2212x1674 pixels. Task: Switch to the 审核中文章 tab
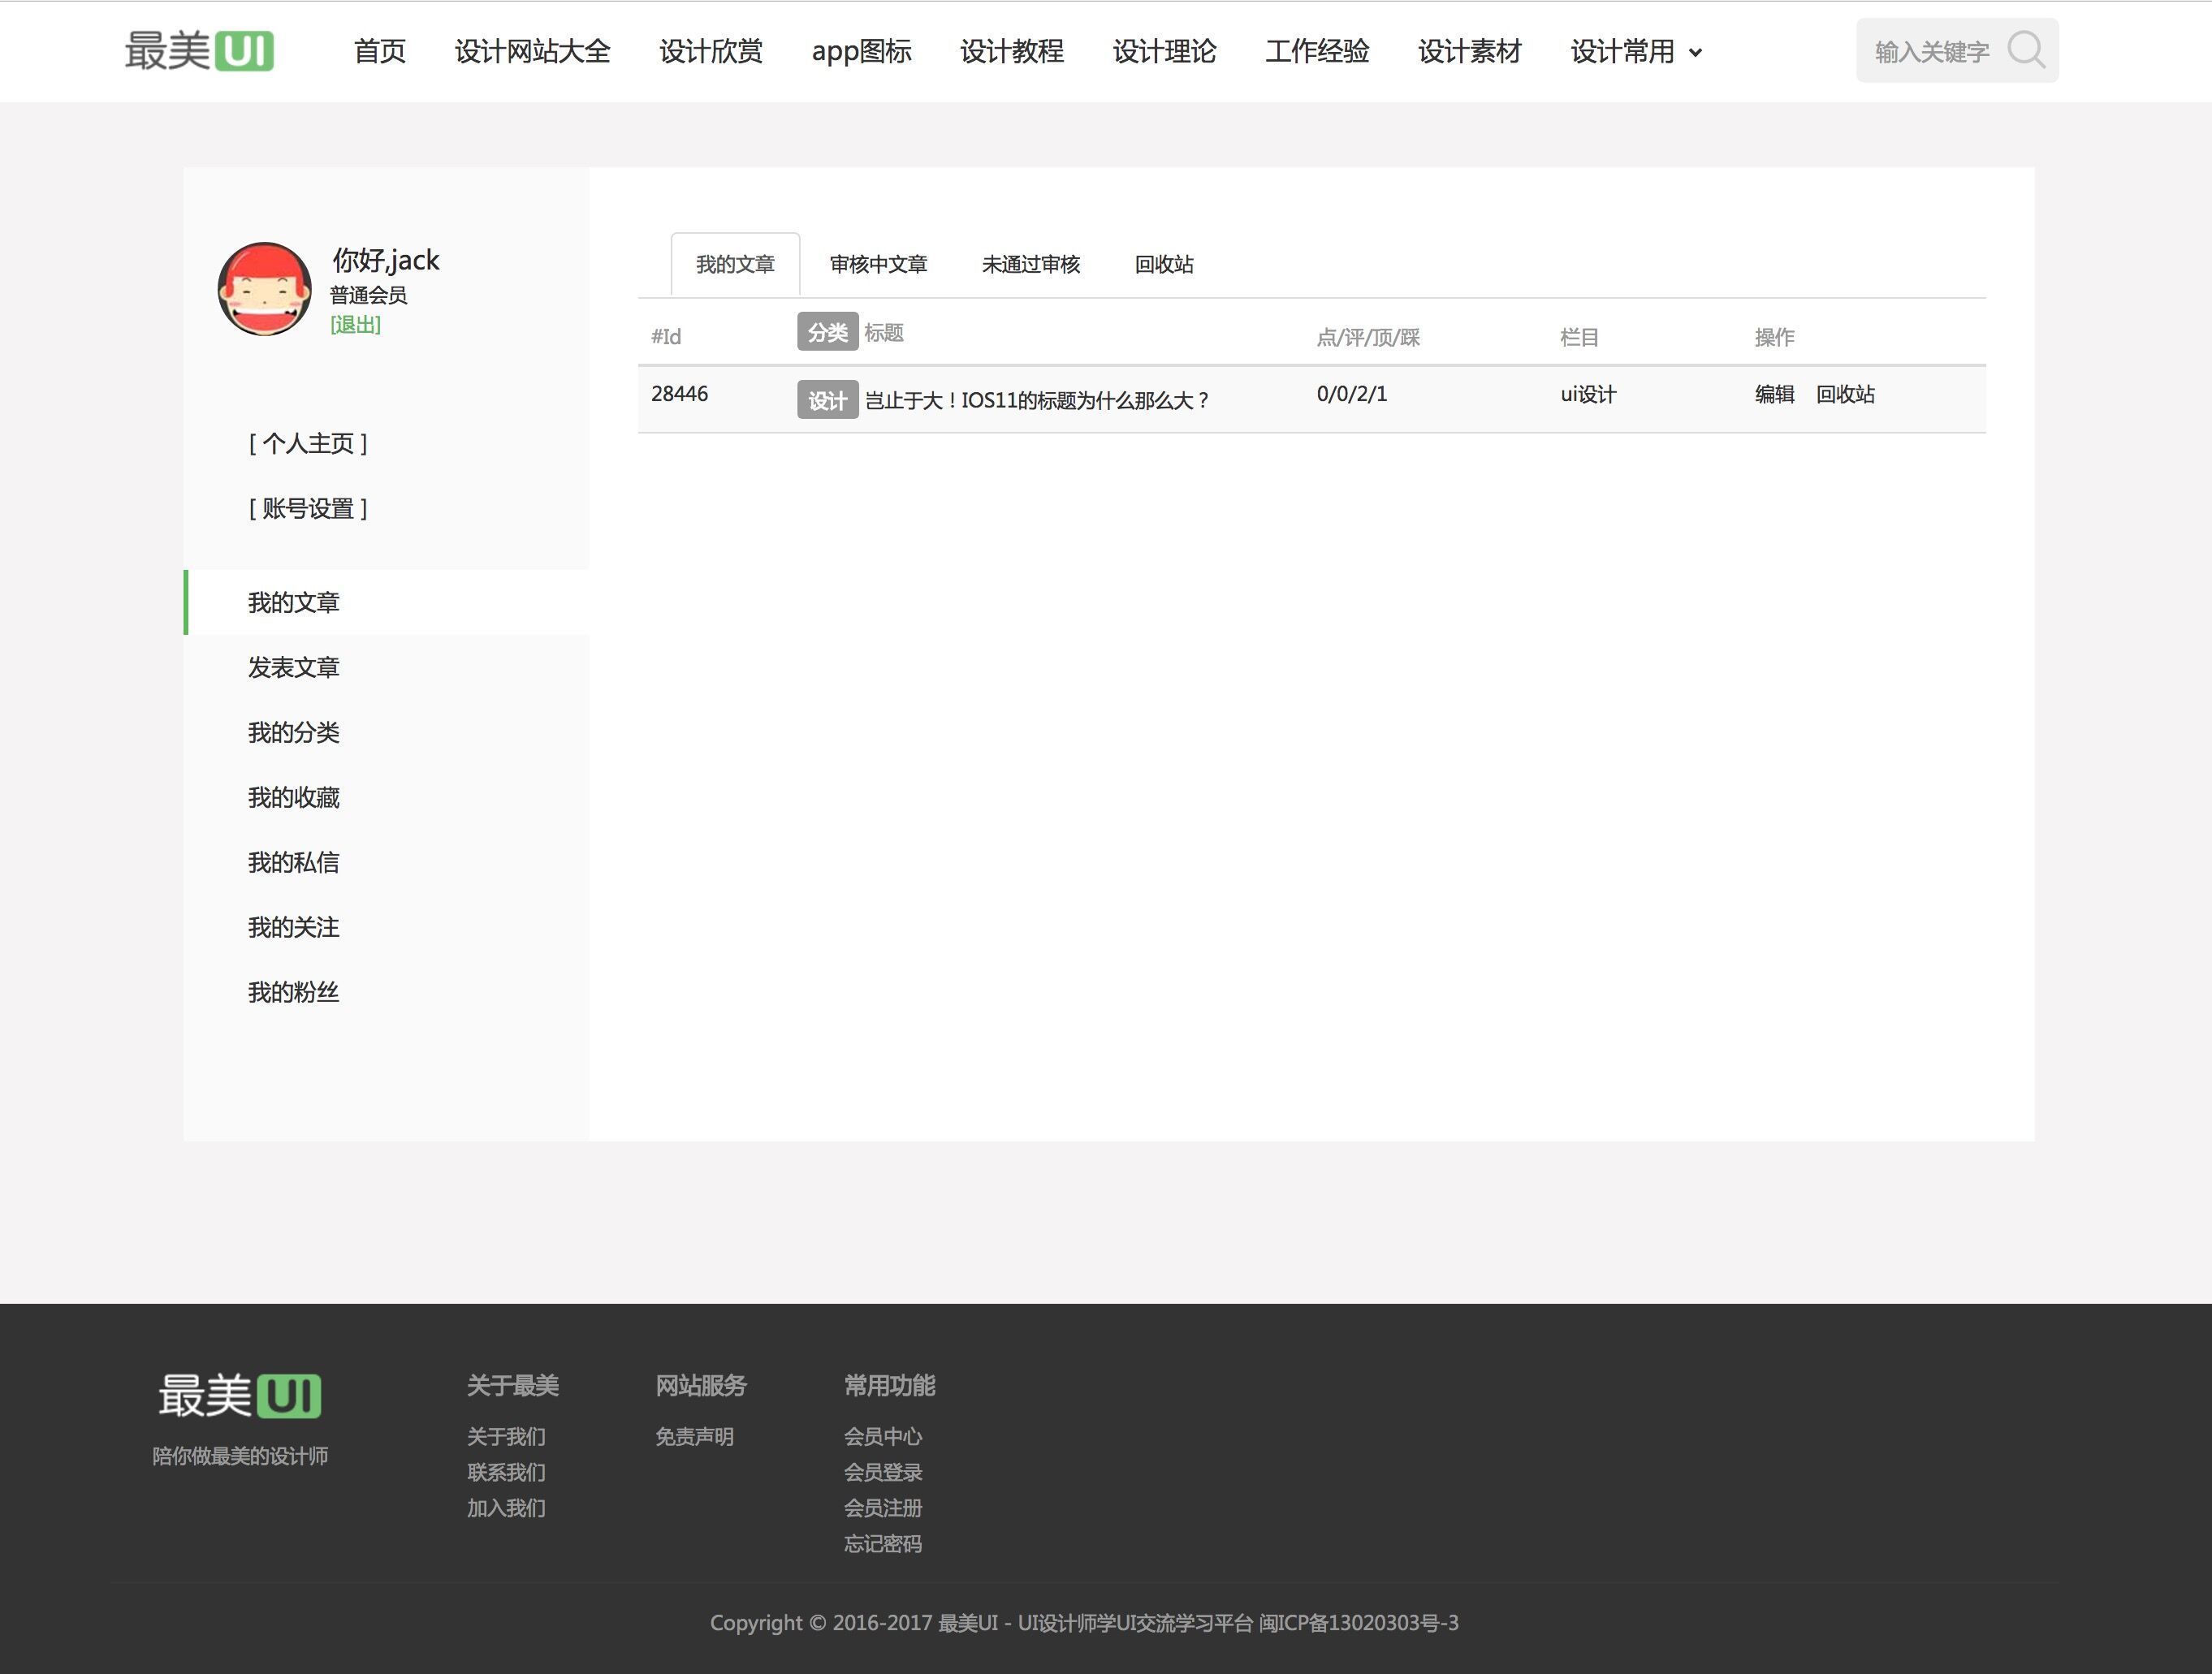(879, 264)
